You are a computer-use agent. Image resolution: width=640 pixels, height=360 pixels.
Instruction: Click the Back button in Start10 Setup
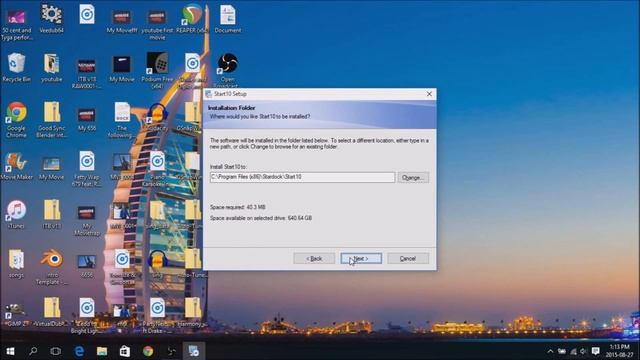[x=314, y=258]
